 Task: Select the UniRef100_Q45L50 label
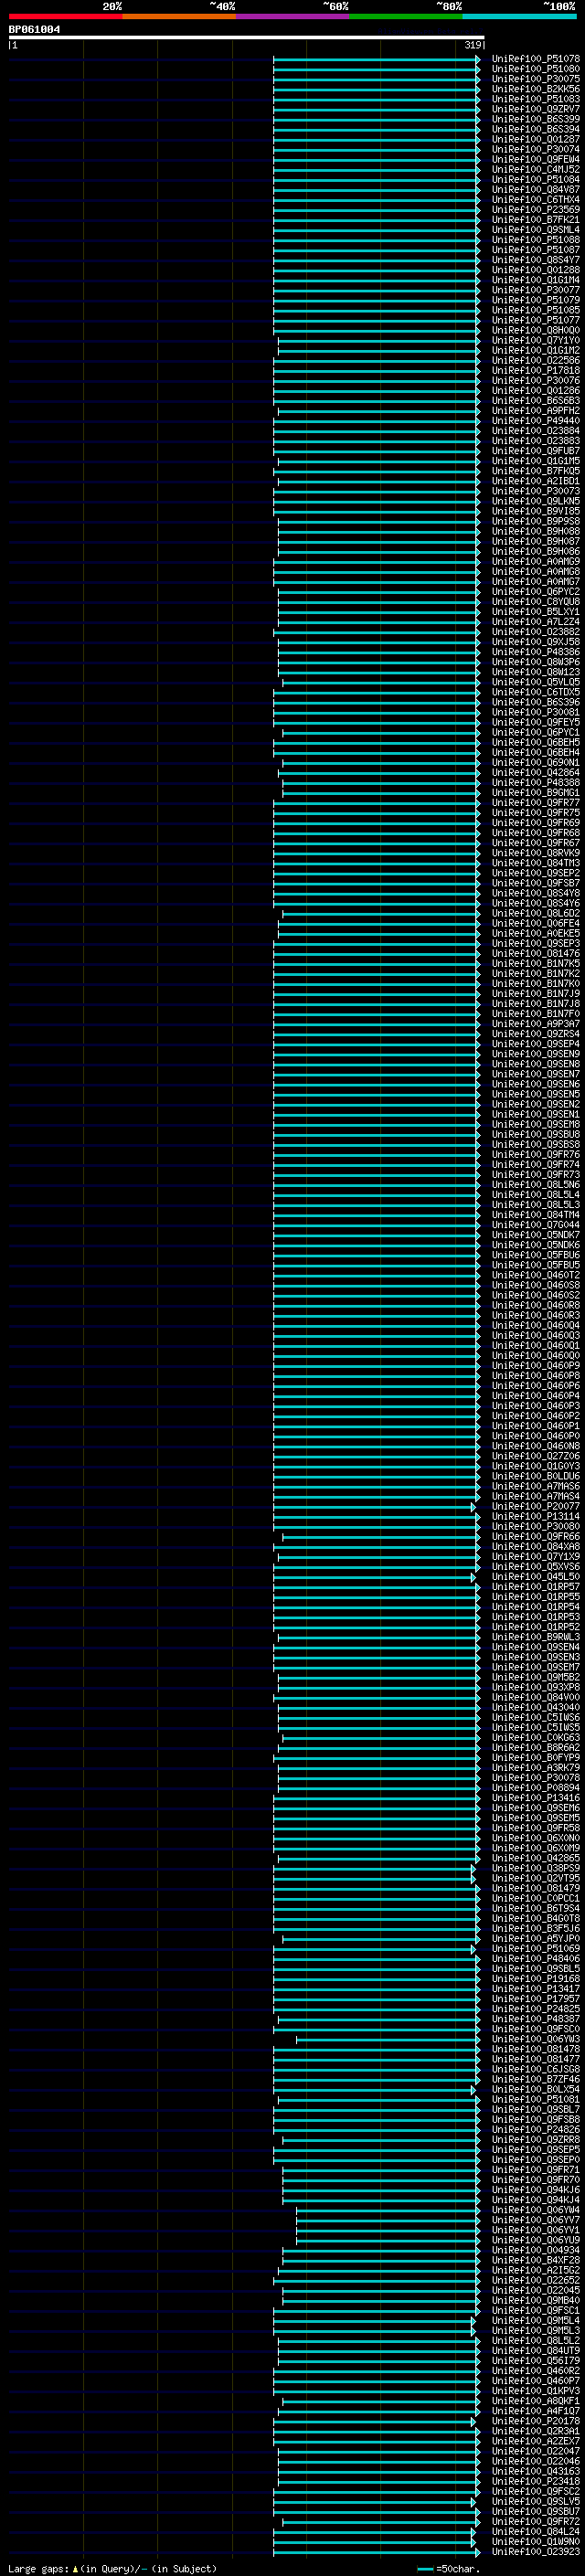point(536,1577)
